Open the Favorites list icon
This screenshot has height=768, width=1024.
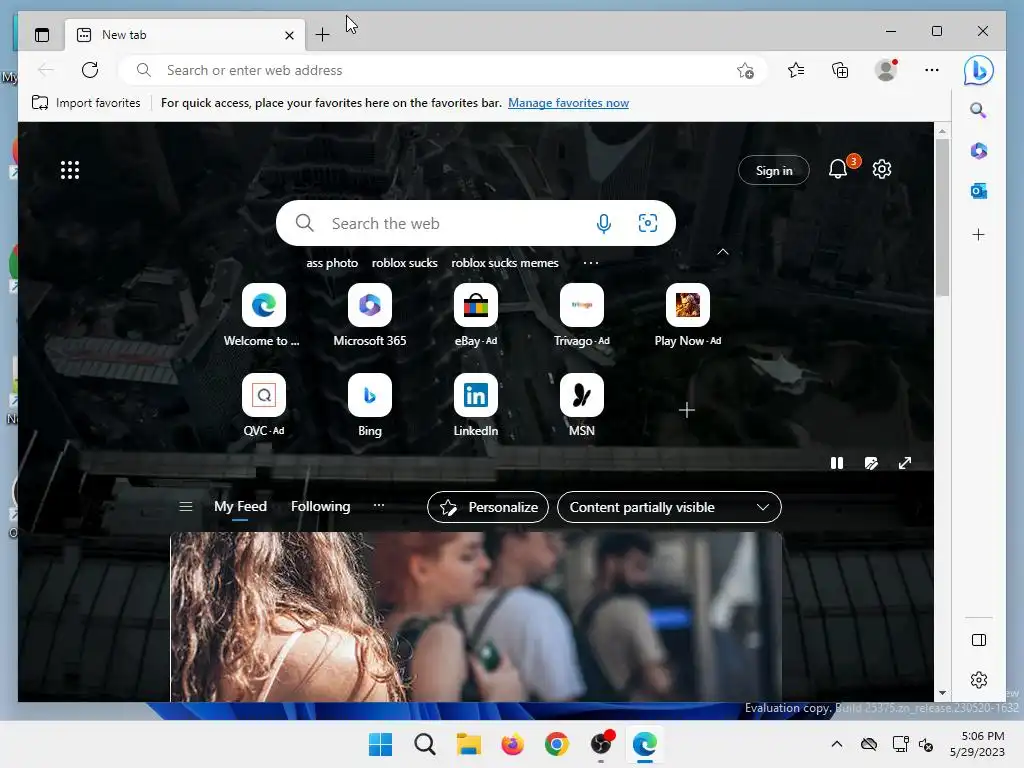coord(796,70)
